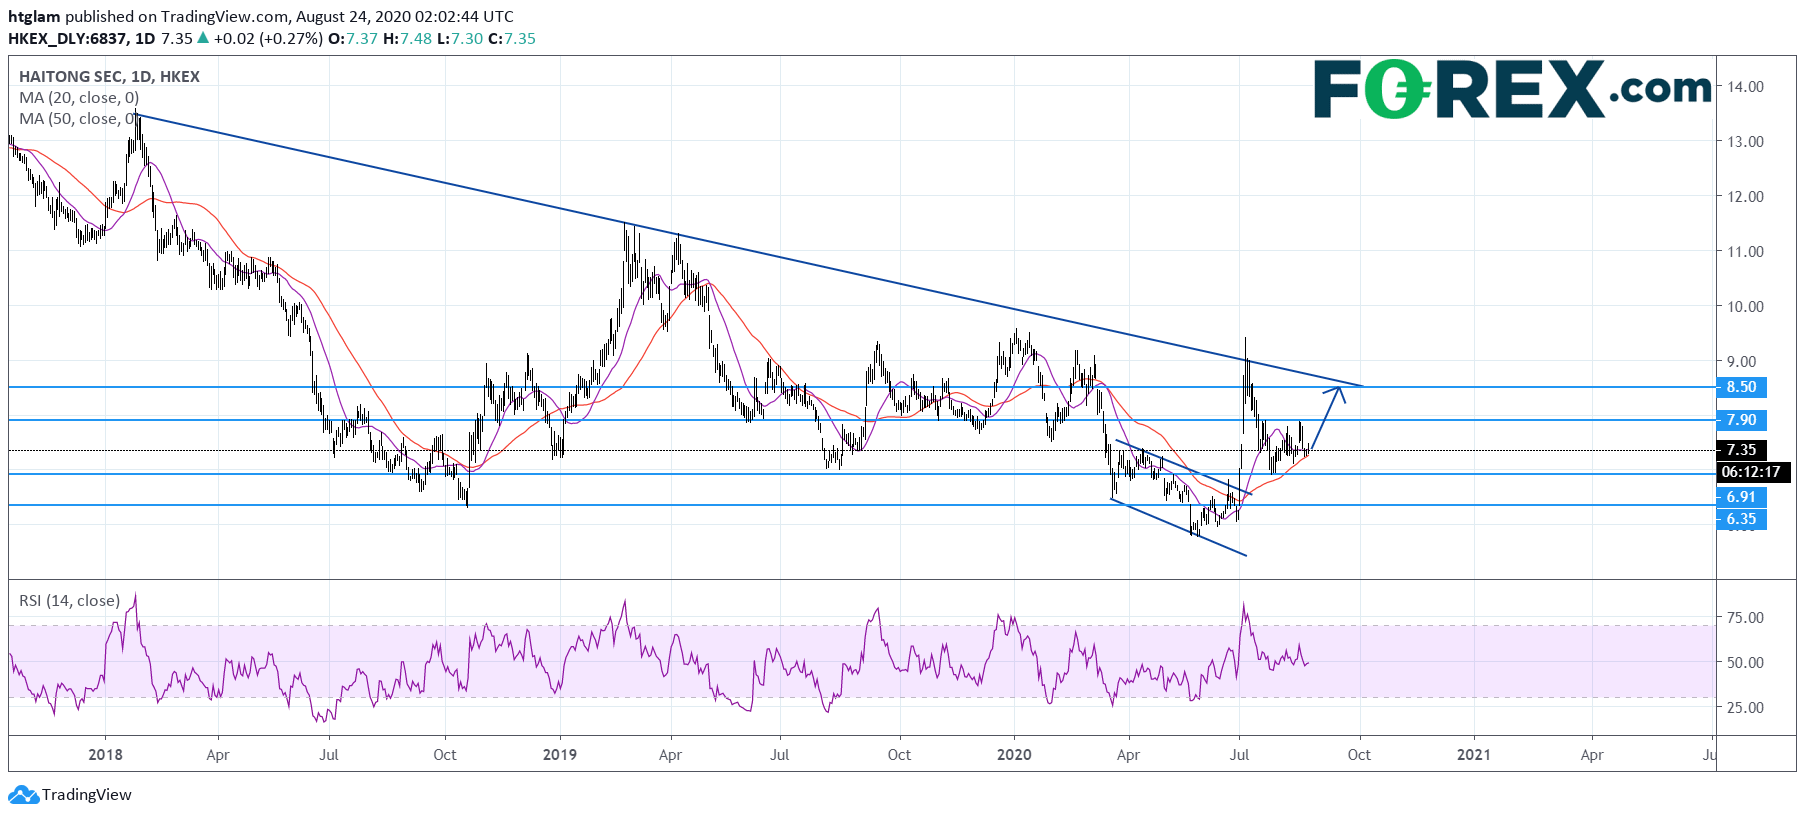Image resolution: width=1805 pixels, height=818 pixels.
Task: Click the FOREX.com logo
Action: [1512, 89]
